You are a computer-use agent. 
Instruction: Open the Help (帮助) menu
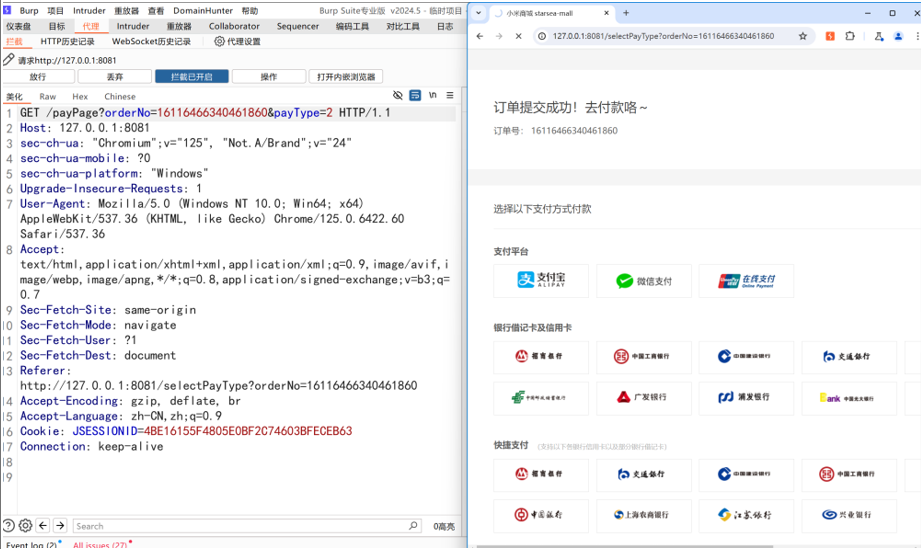click(x=250, y=11)
